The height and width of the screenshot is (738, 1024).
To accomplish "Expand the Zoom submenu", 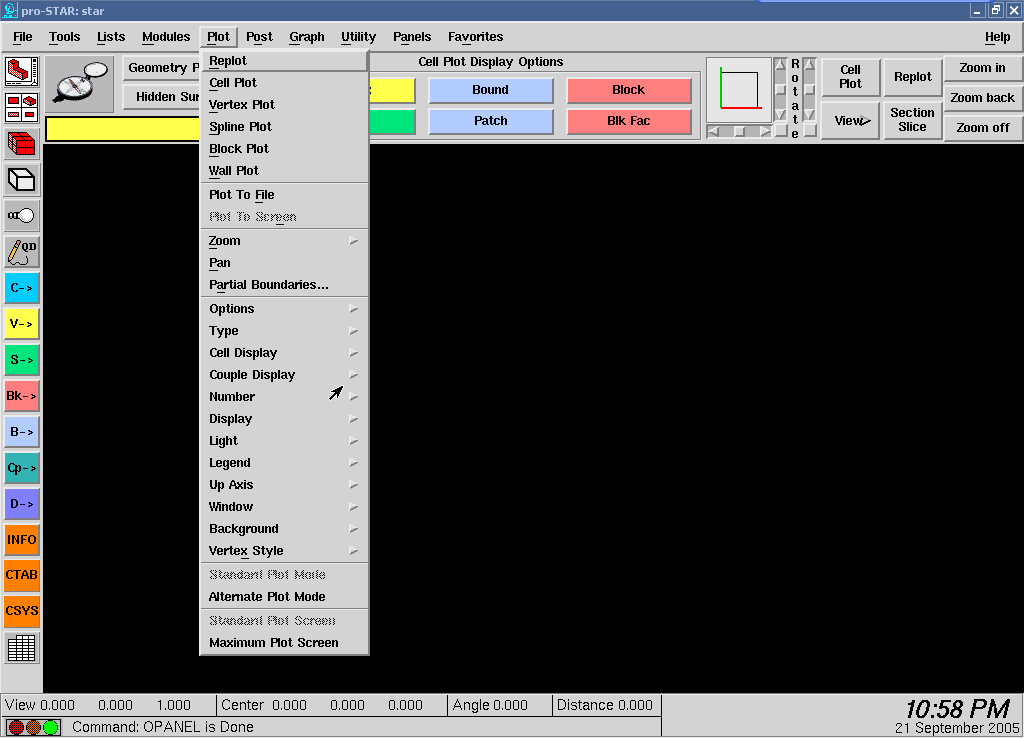I will 285,241.
